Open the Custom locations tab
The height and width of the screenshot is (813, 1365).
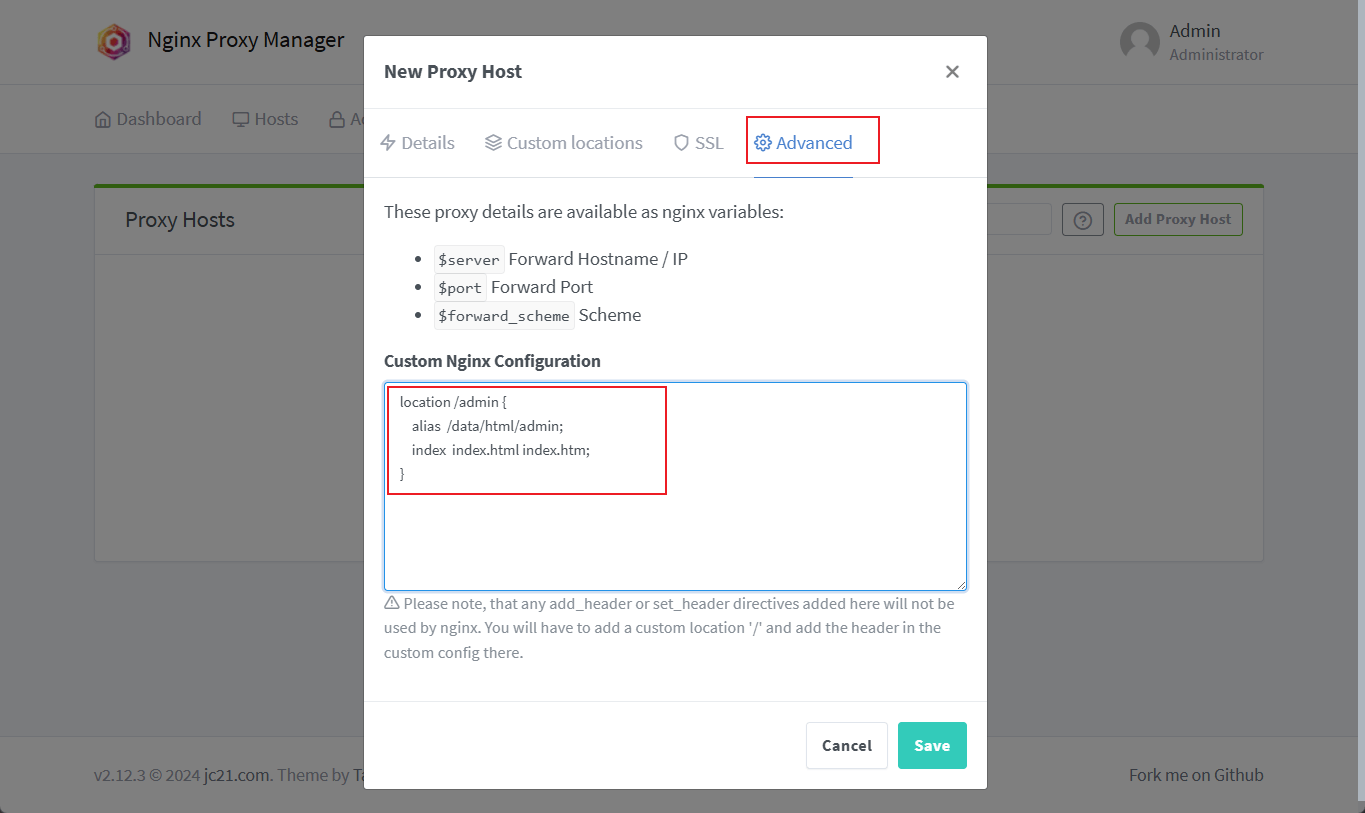tap(564, 143)
